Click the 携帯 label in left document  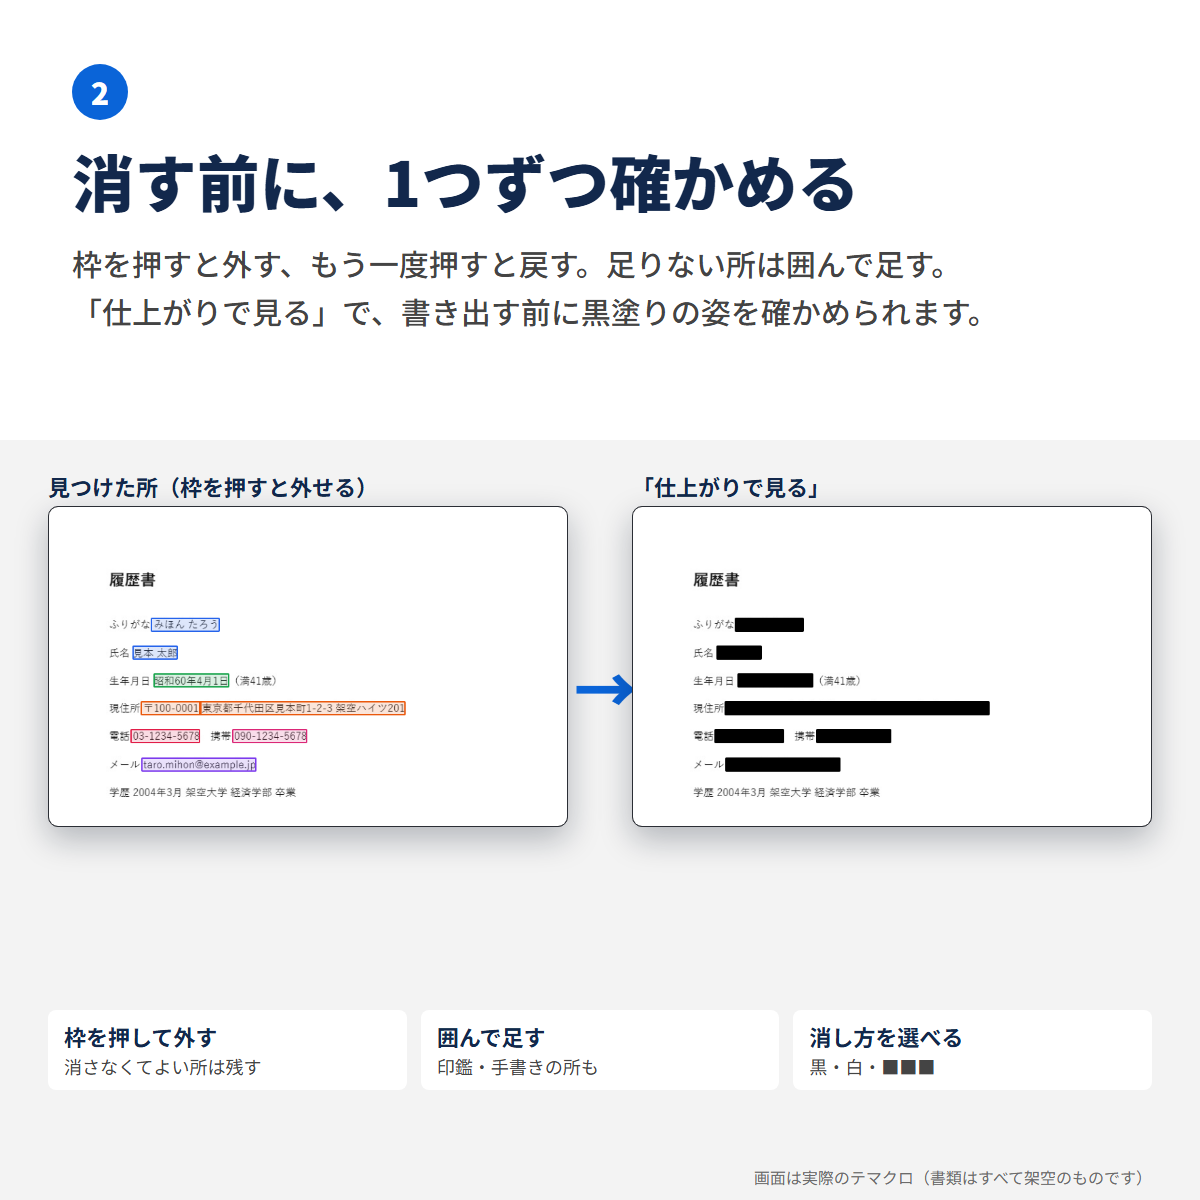point(221,736)
